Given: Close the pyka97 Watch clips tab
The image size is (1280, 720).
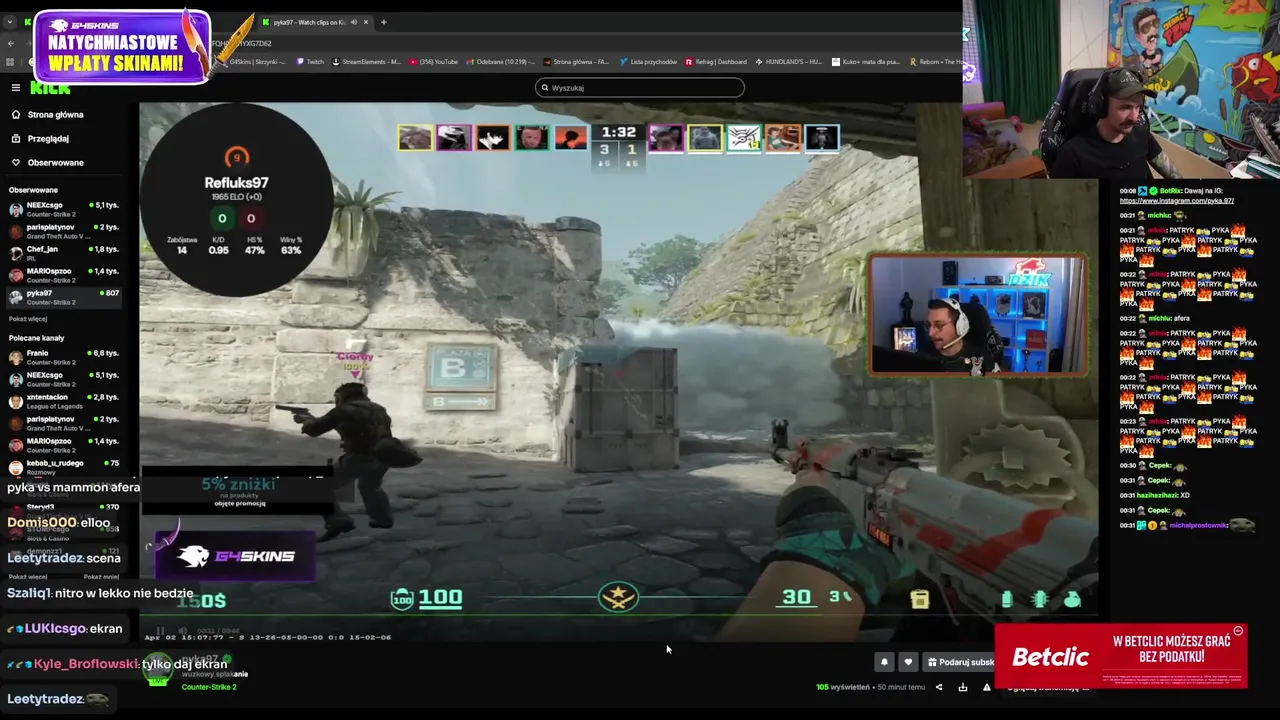Looking at the screenshot, I should [x=365, y=22].
